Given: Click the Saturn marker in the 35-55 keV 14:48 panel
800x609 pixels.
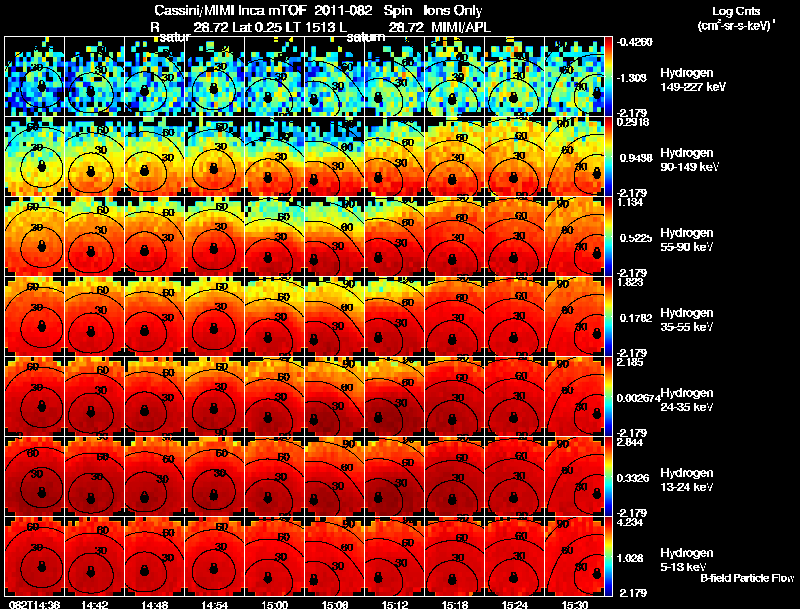Looking at the screenshot, I should tap(144, 330).
